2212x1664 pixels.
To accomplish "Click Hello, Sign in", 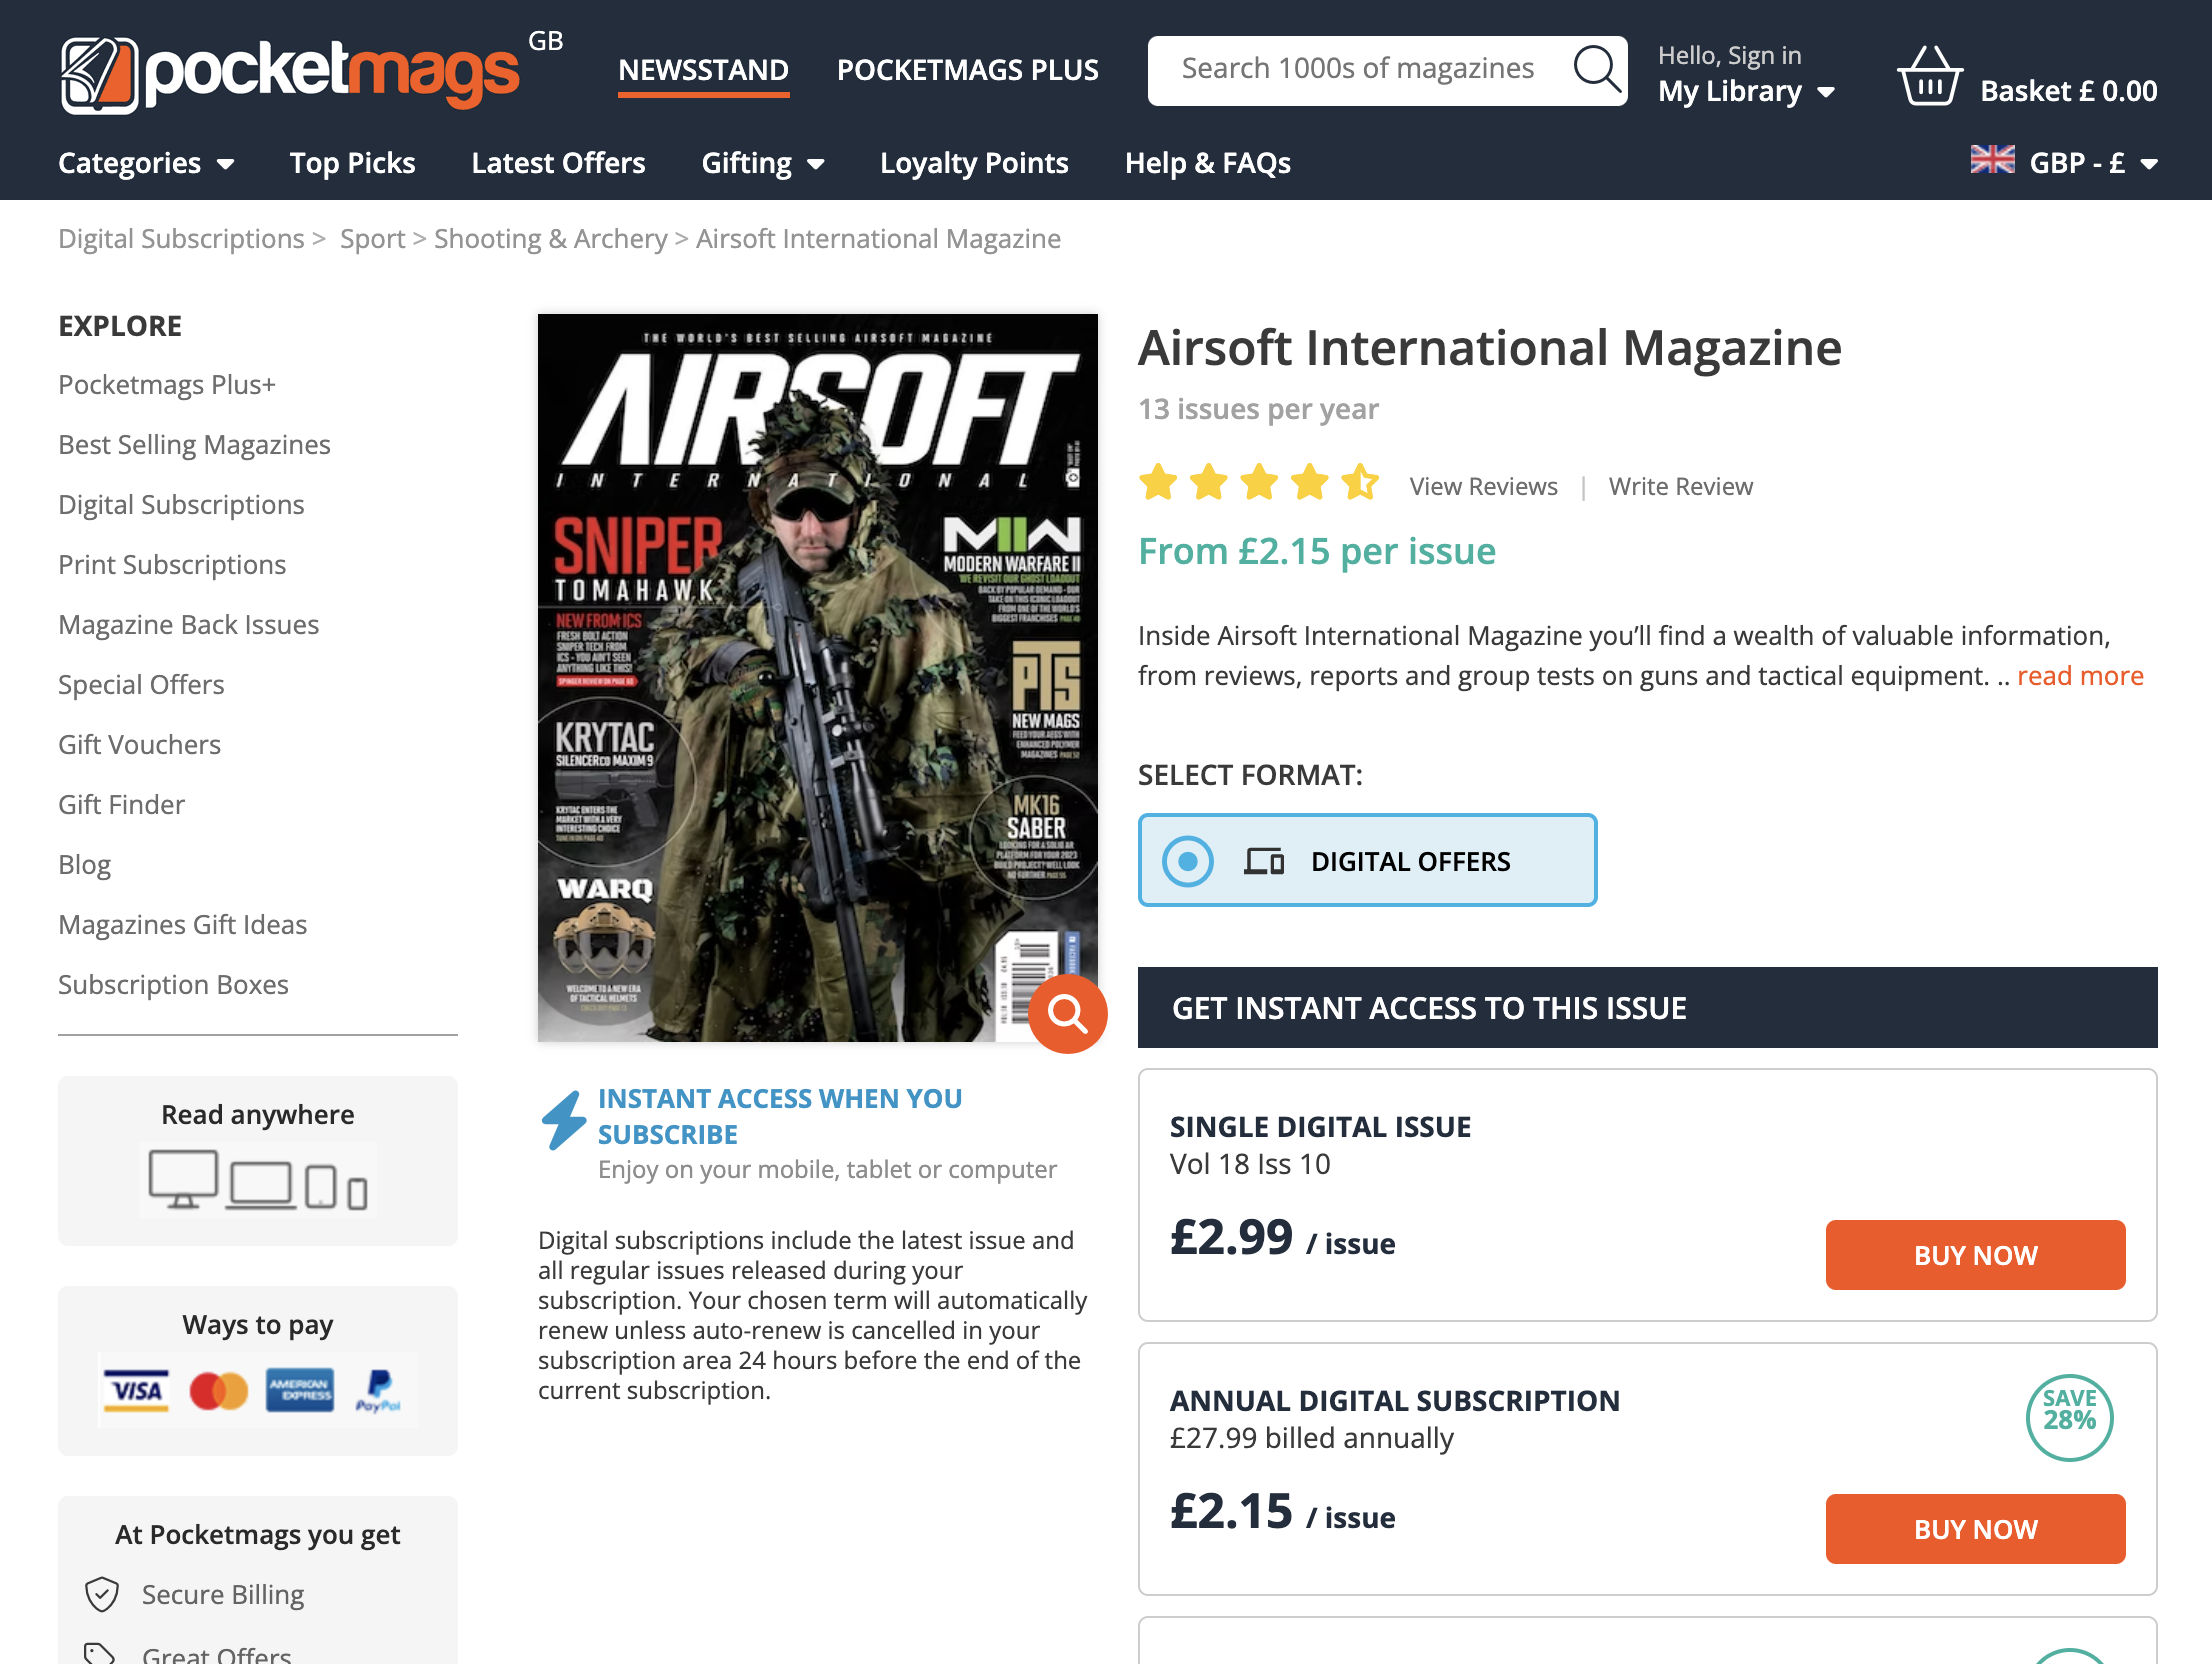I will [1729, 55].
